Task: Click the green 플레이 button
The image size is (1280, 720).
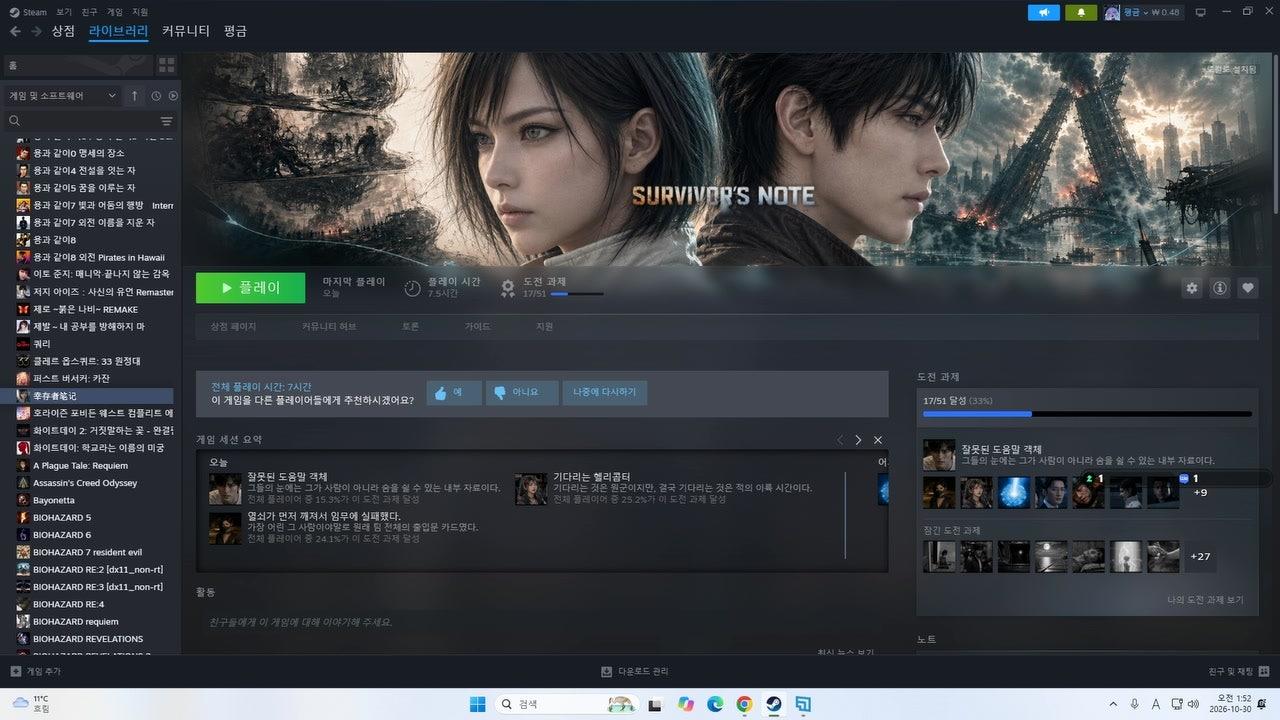Action: pos(251,288)
